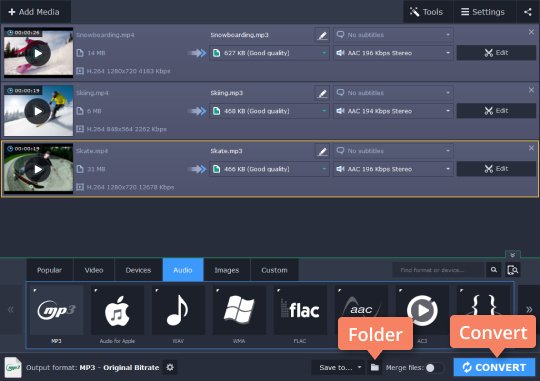The image size is (540, 381).
Task: Click the device detection icon
Action: [x=512, y=270]
